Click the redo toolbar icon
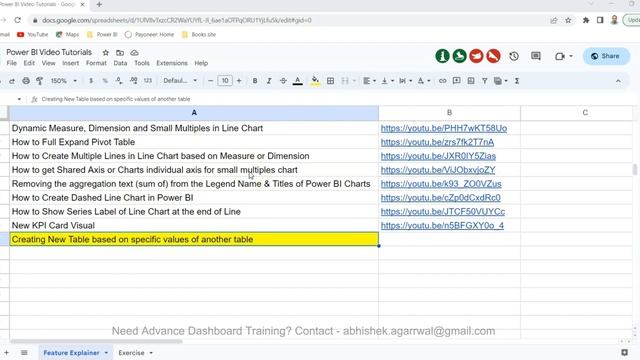Screen dimensions: 640x360 (x=12, y=81)
